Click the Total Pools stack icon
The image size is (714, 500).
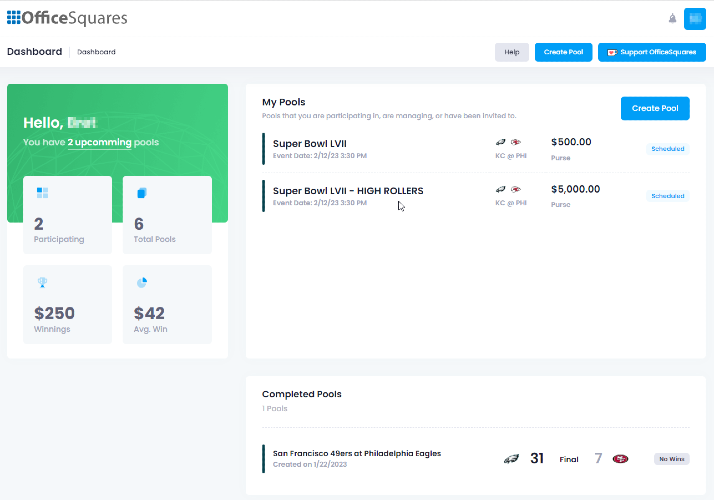click(x=142, y=193)
